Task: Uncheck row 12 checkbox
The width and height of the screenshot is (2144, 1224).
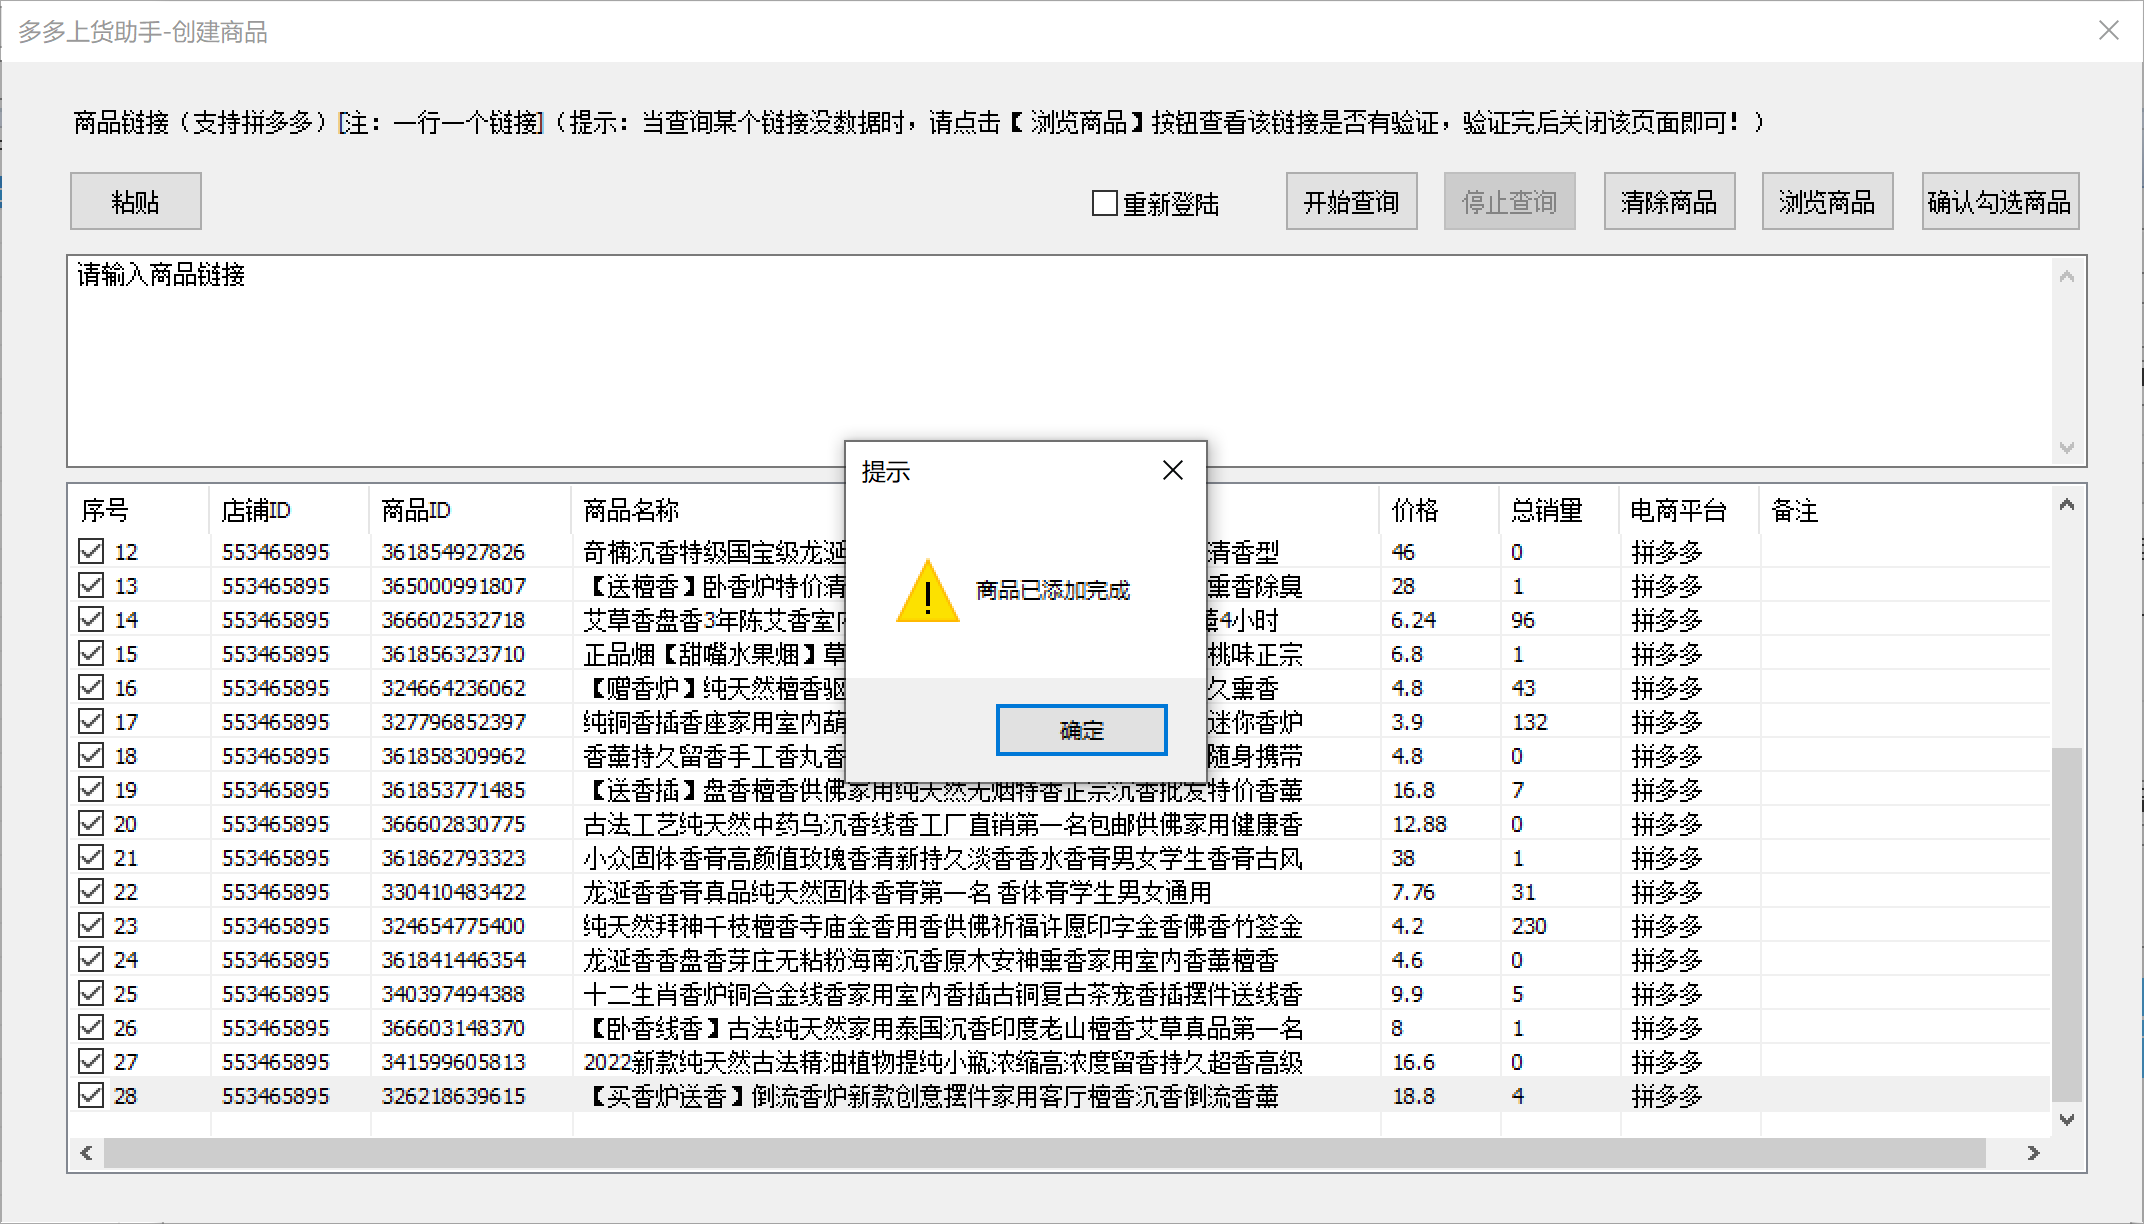Action: (x=91, y=551)
